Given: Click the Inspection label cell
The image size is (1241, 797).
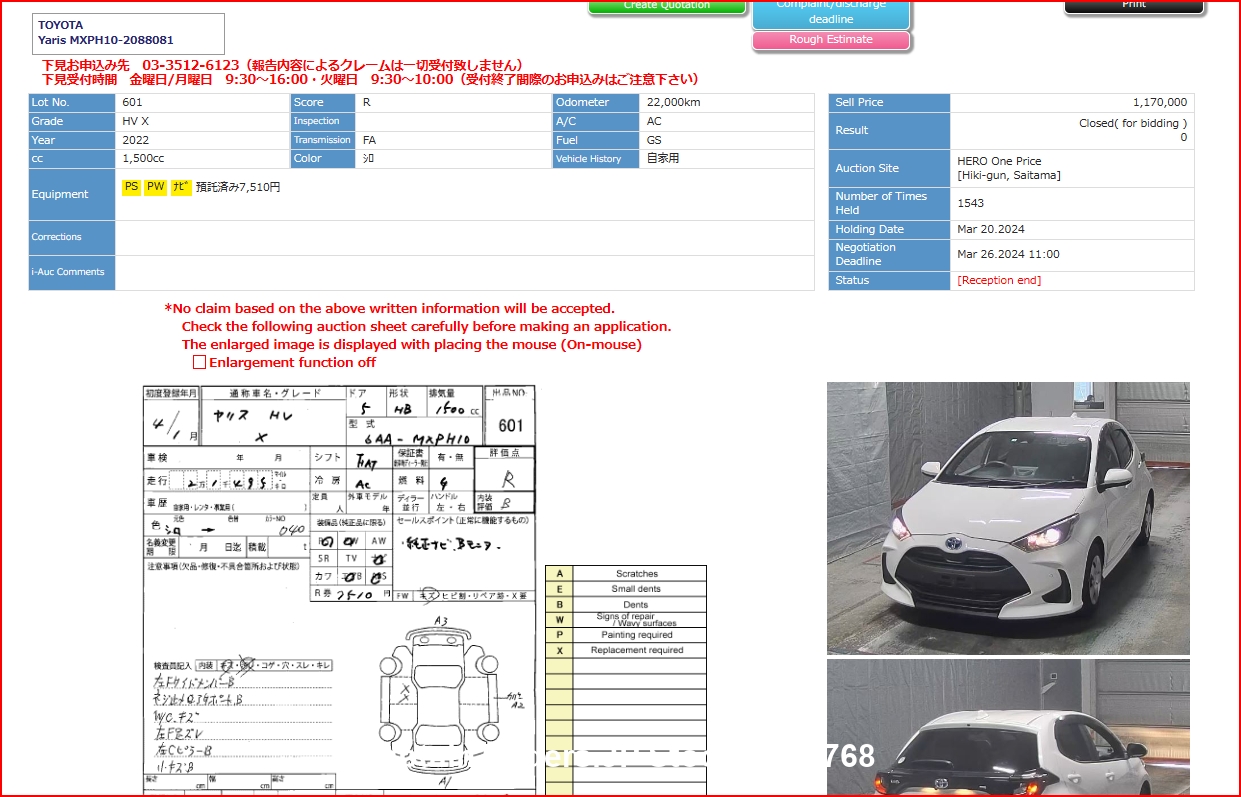Looking at the screenshot, I should pos(323,121).
